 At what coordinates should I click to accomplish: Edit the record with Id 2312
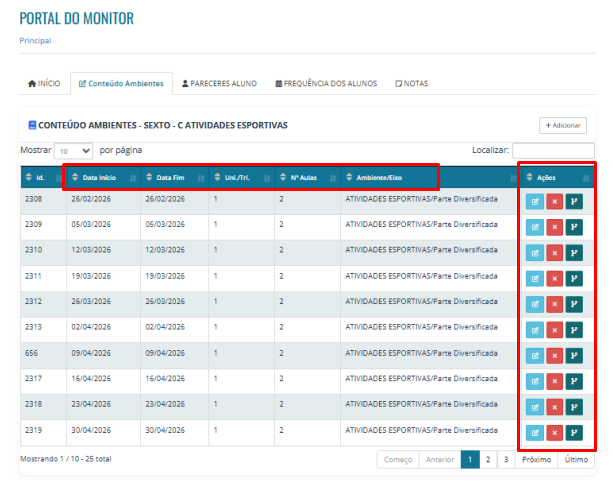tap(535, 304)
